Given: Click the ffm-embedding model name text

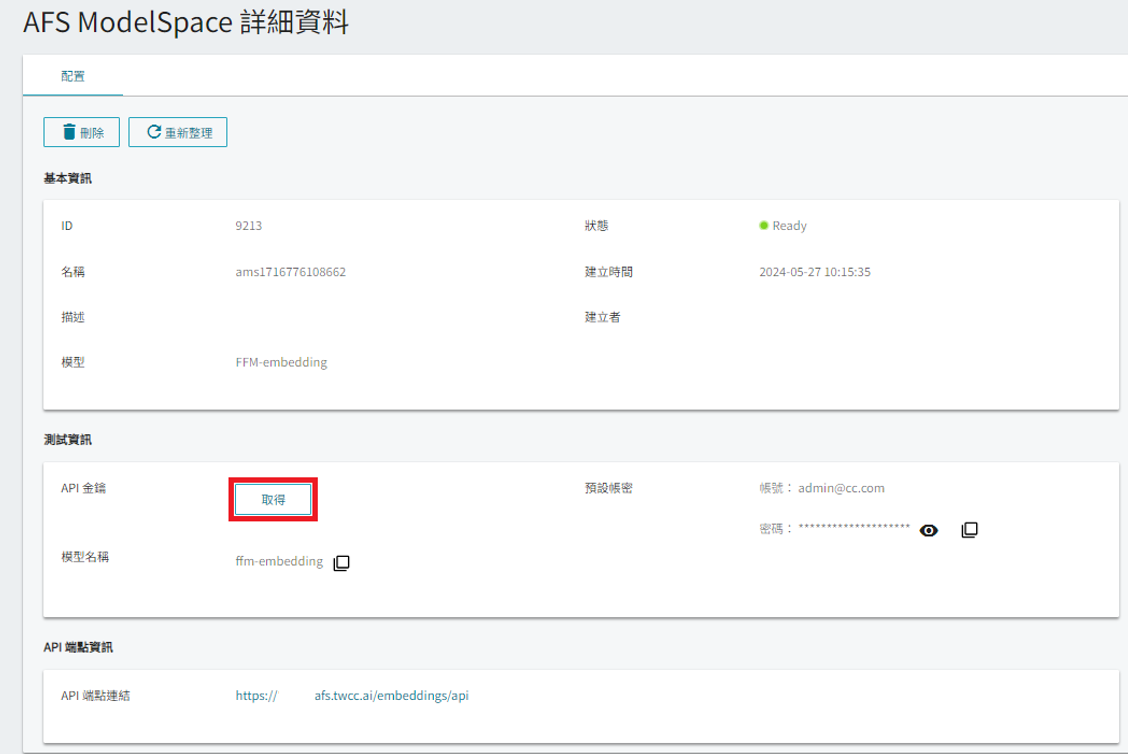Looking at the screenshot, I should [x=279, y=561].
